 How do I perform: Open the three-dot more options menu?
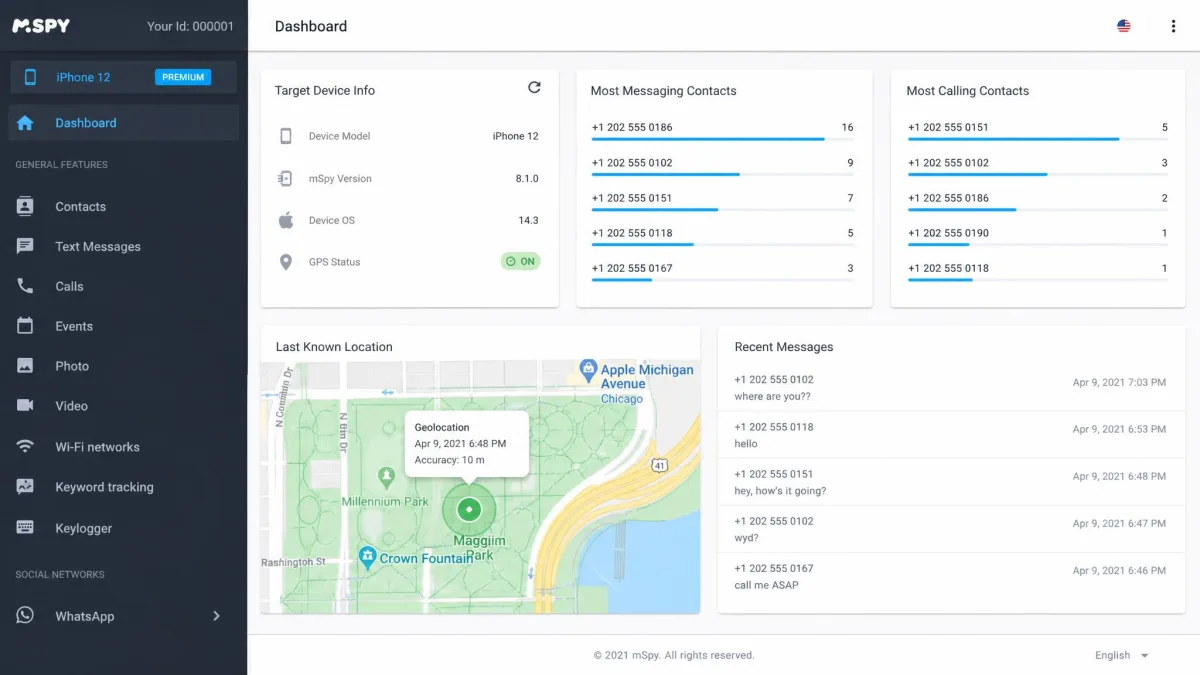click(1173, 26)
